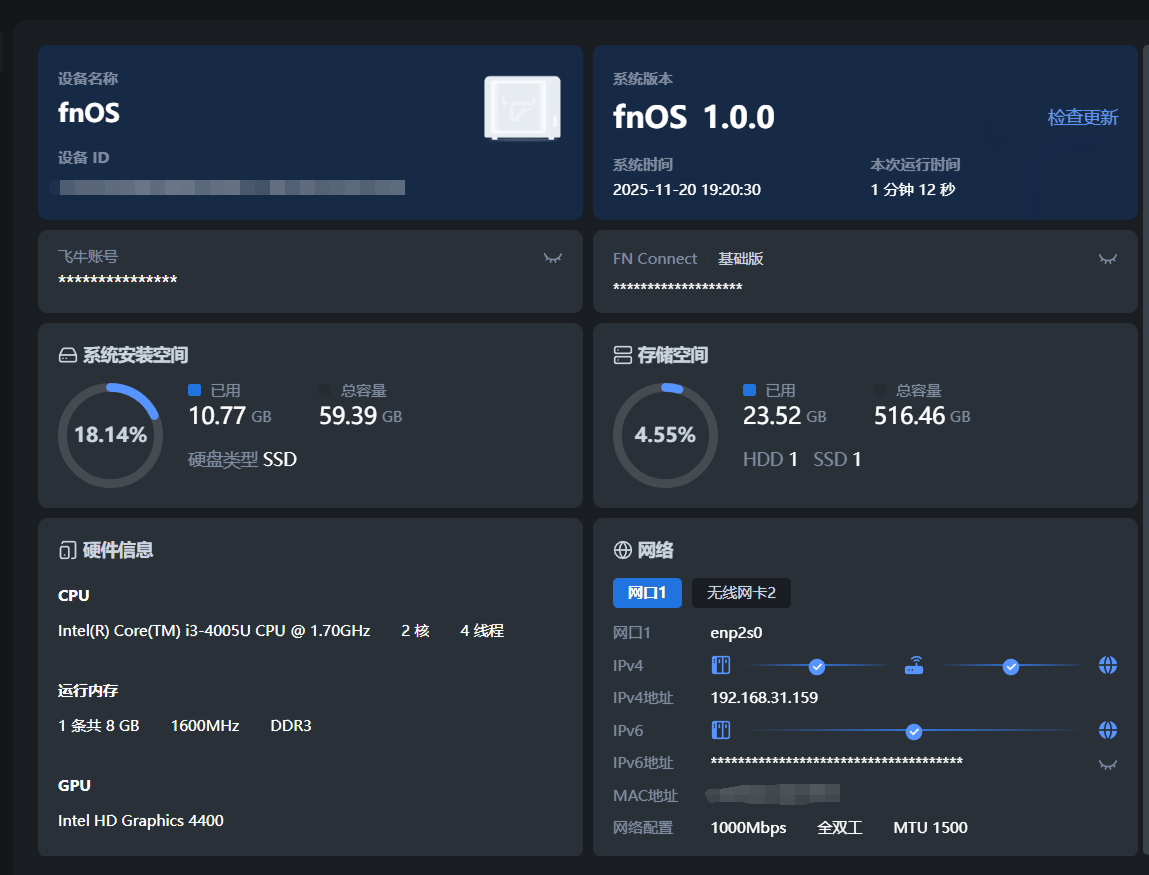
Task: Click the check mark in the IPv6 connection line
Action: click(913, 732)
